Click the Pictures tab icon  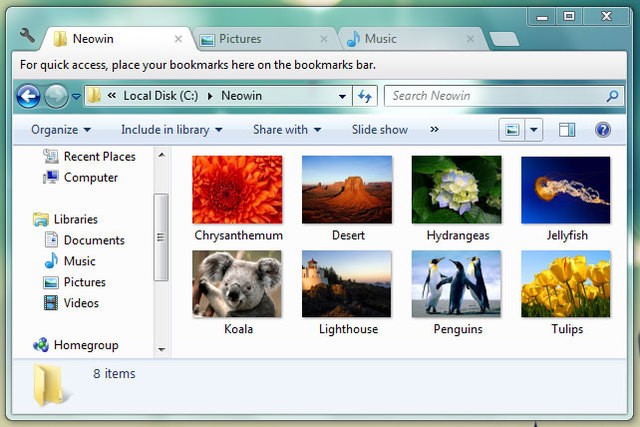point(207,40)
